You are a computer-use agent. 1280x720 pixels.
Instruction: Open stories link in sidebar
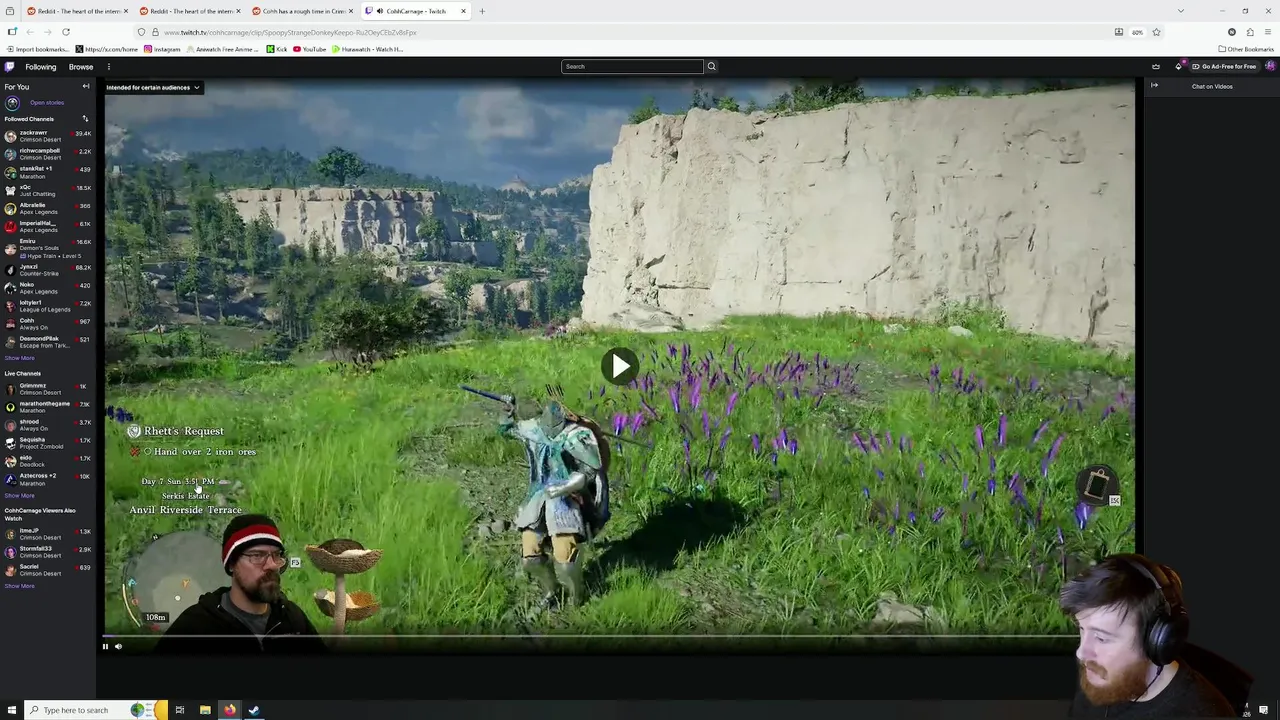pyautogui.click(x=47, y=103)
